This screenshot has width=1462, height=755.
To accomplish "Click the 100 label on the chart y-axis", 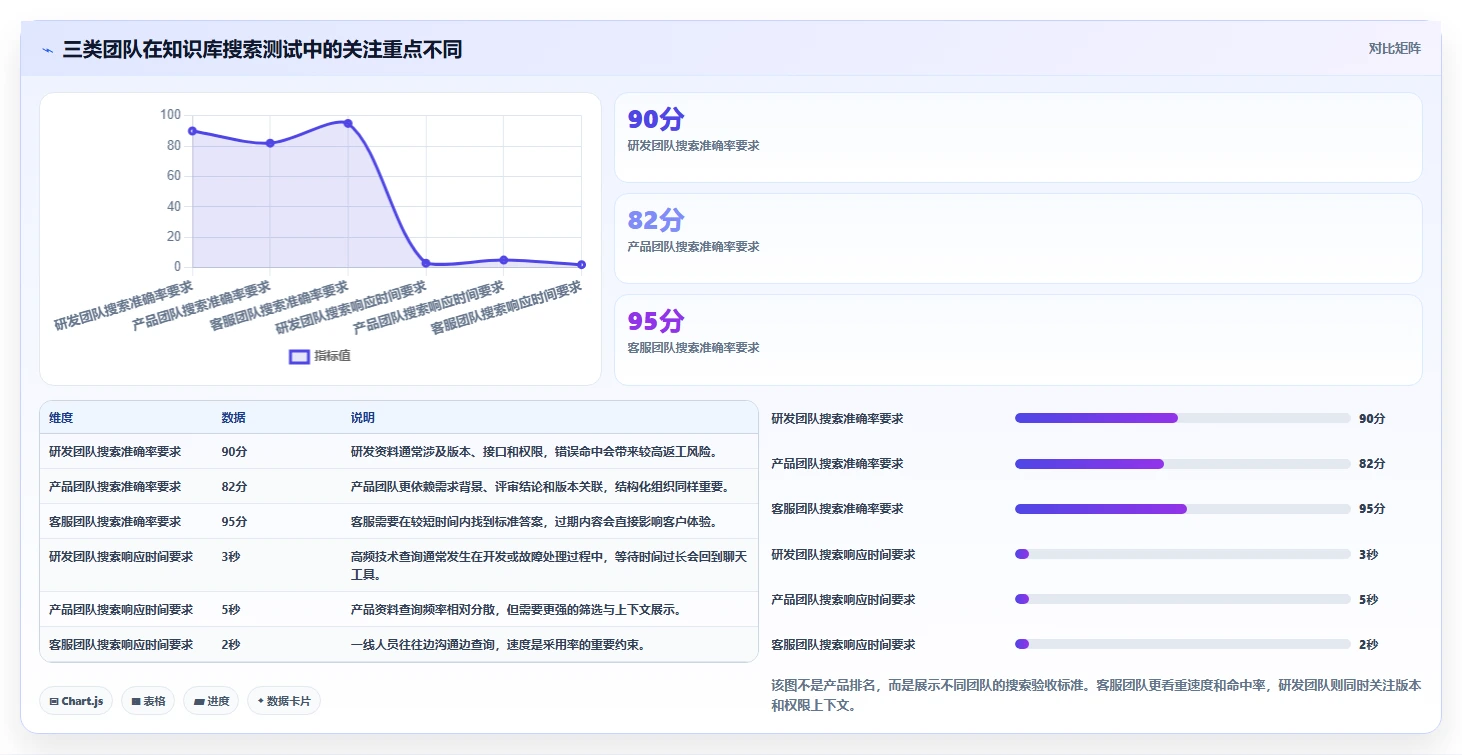I will [170, 115].
